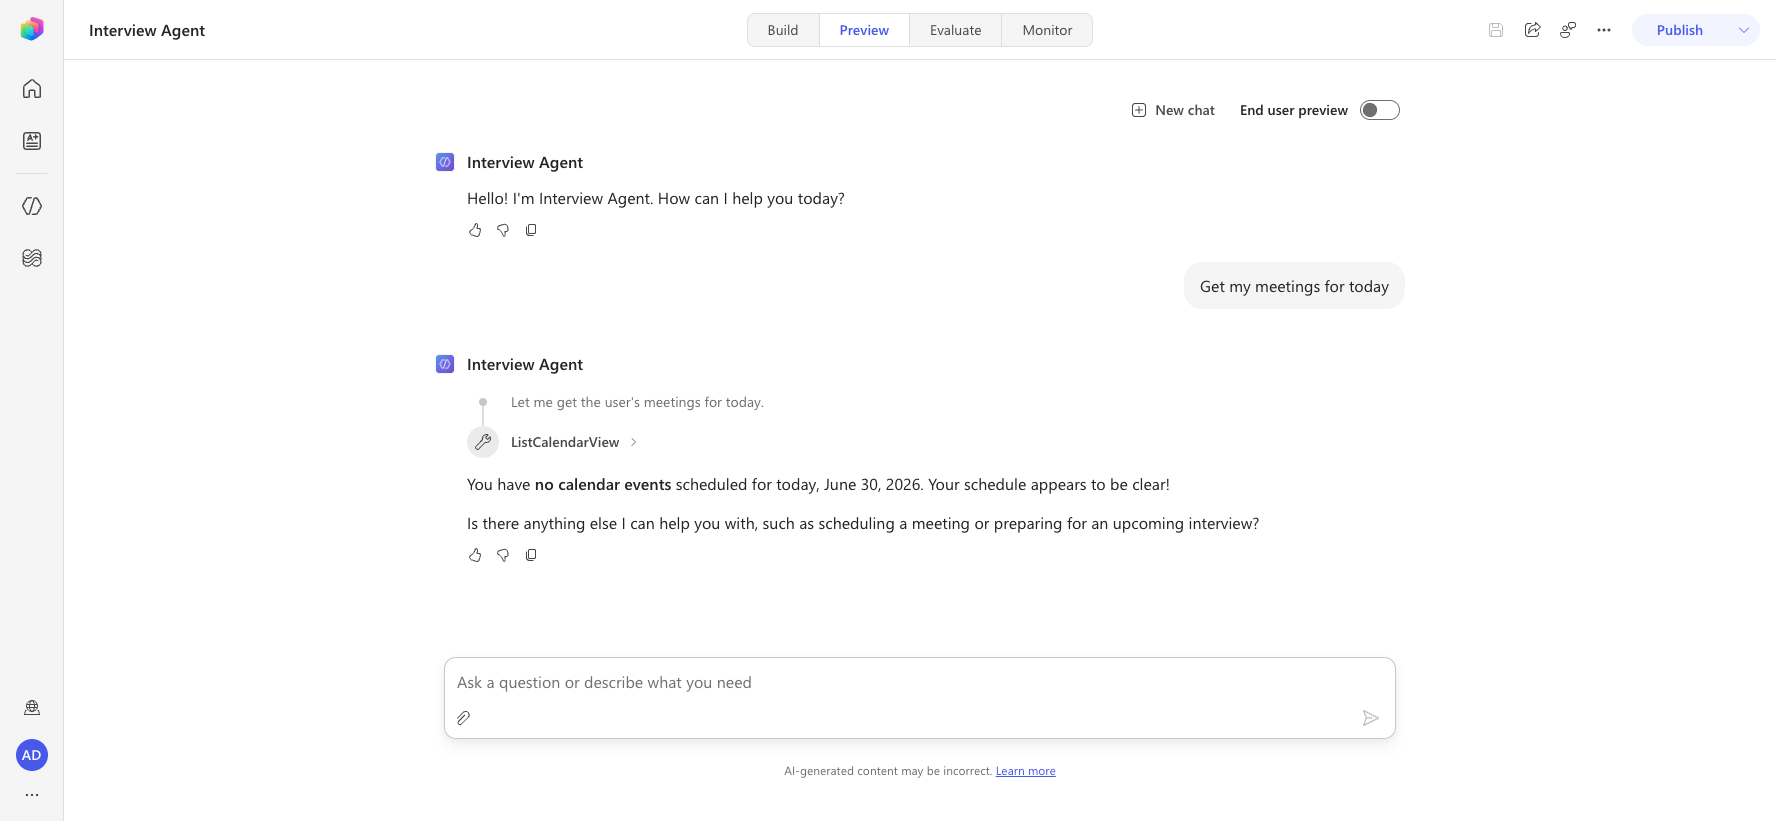
Task: Expand the ListCalendarView tool details chevron
Action: pos(634,442)
